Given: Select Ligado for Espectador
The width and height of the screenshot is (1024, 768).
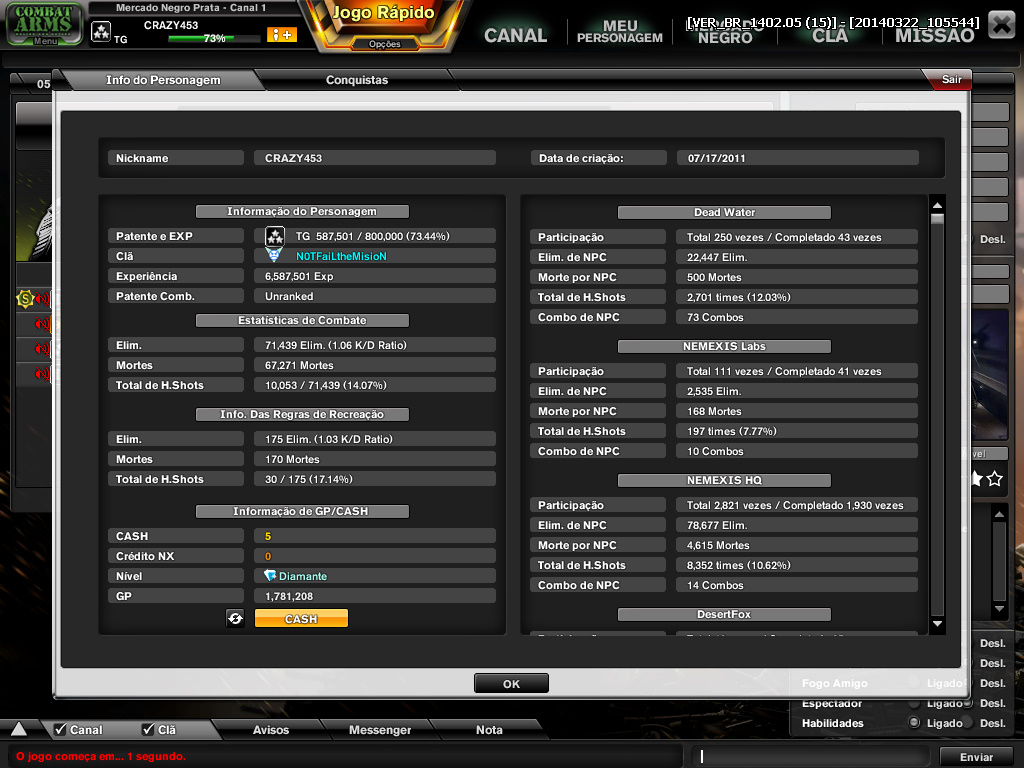Looking at the screenshot, I should 914,703.
